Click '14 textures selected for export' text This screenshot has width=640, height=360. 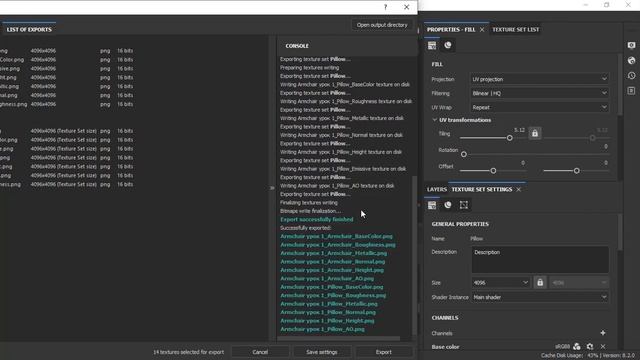coord(189,352)
